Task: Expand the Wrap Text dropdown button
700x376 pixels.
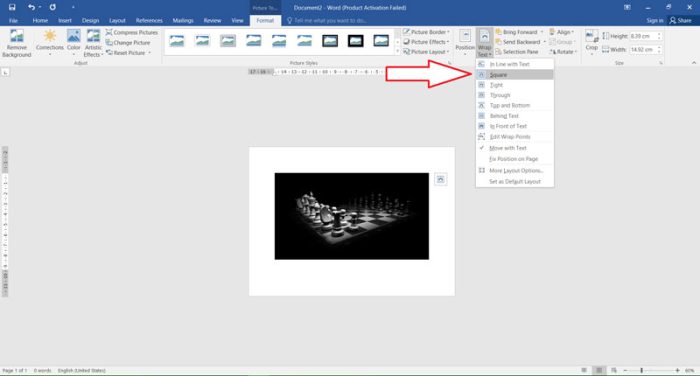Action: point(484,43)
